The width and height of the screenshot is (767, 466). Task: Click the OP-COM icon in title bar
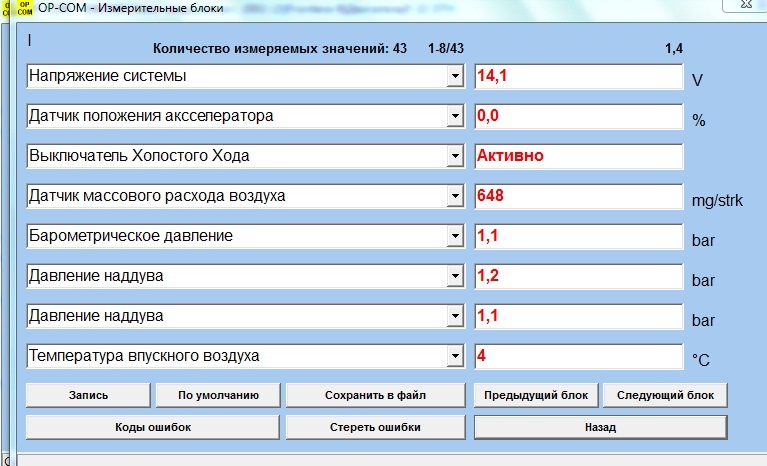(x=24, y=8)
